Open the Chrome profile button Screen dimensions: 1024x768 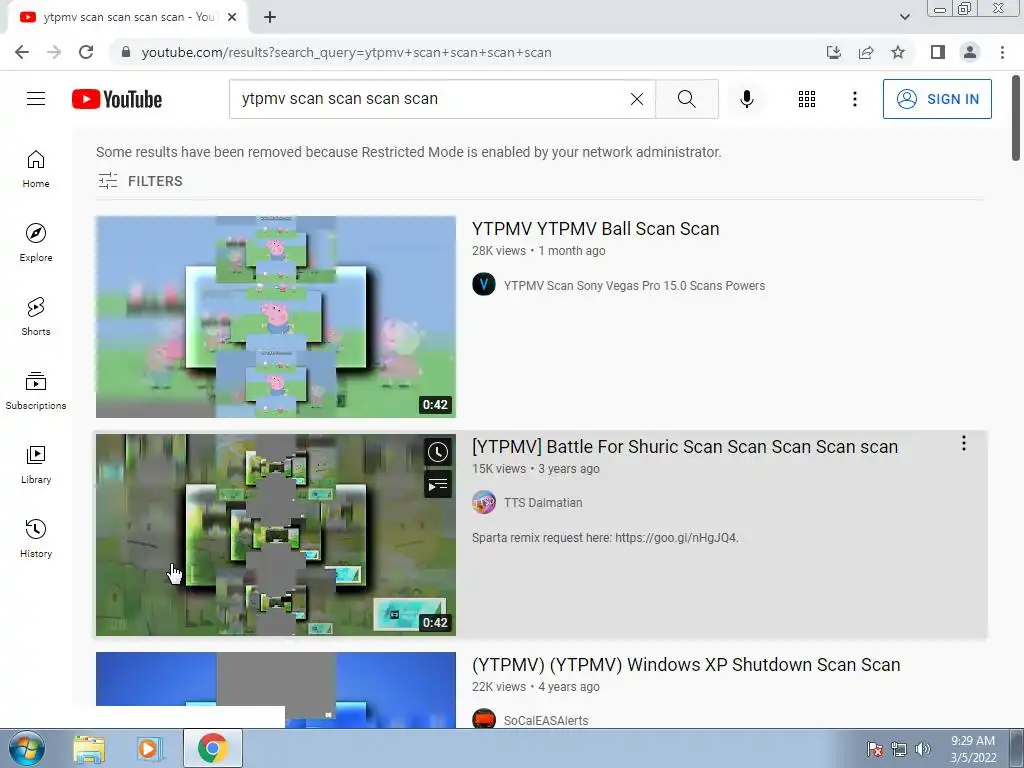click(970, 52)
